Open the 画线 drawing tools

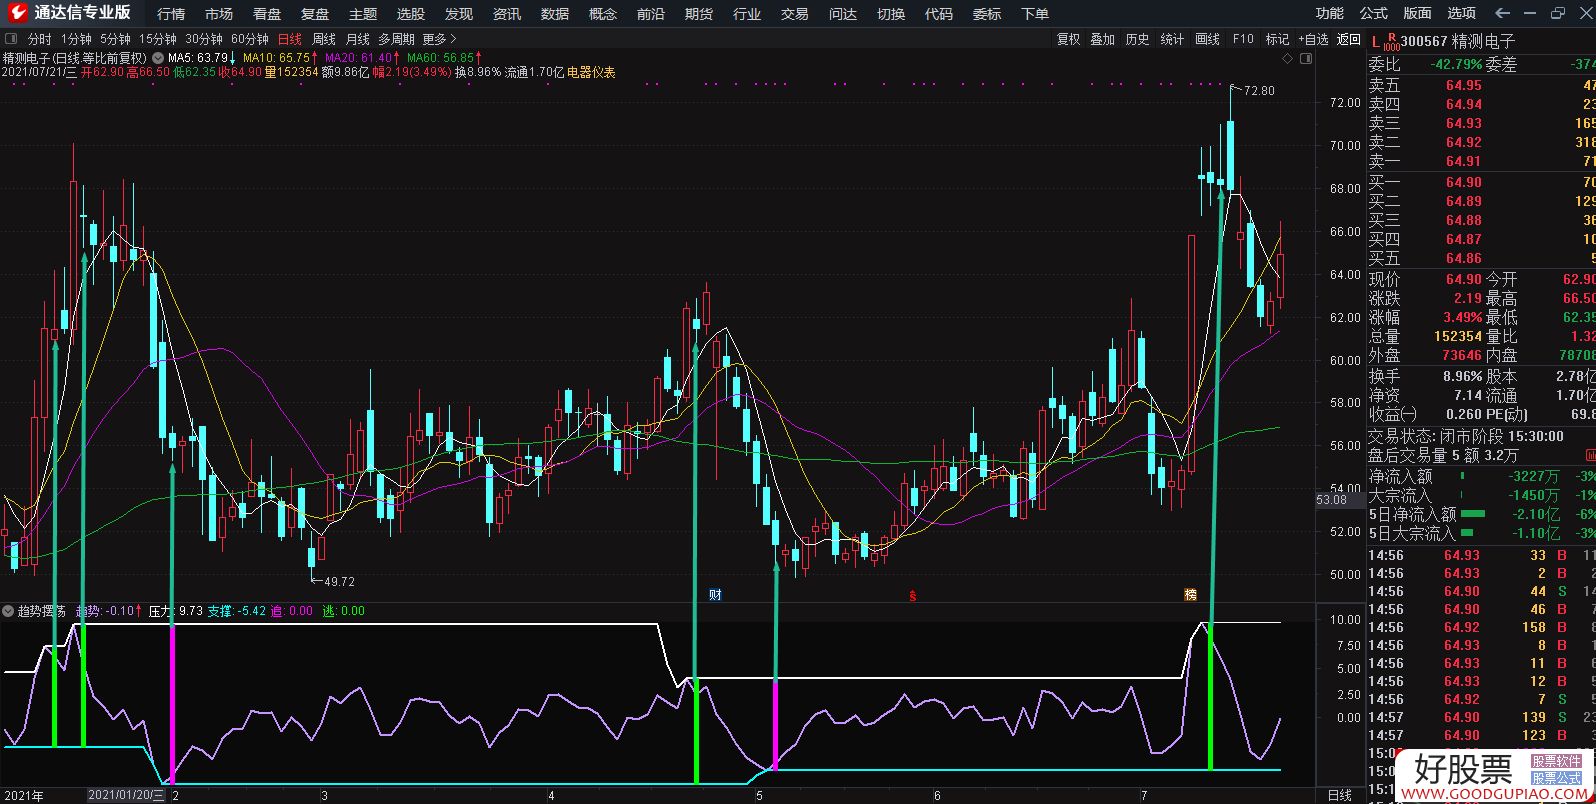(1208, 39)
